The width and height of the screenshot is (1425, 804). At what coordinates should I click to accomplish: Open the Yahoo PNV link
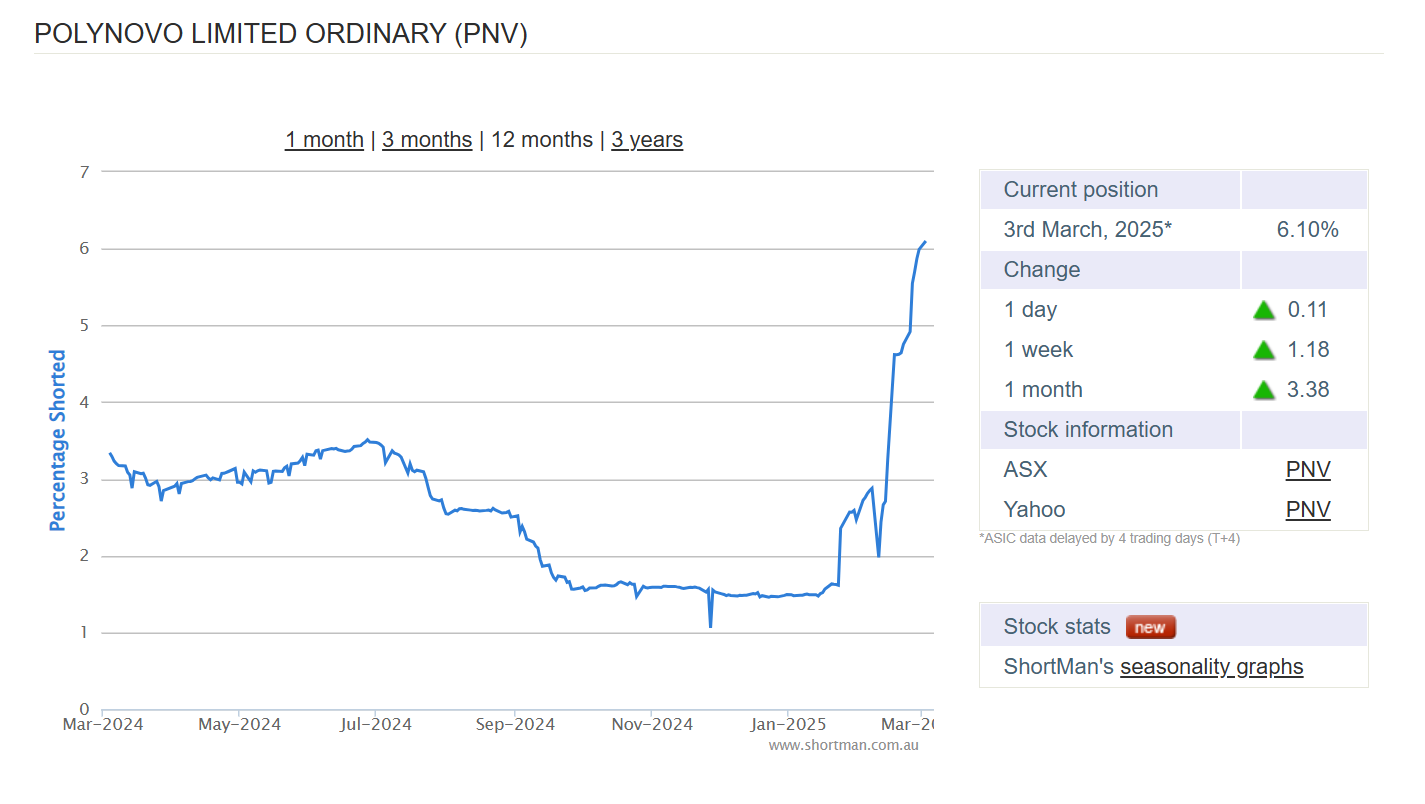1308,510
